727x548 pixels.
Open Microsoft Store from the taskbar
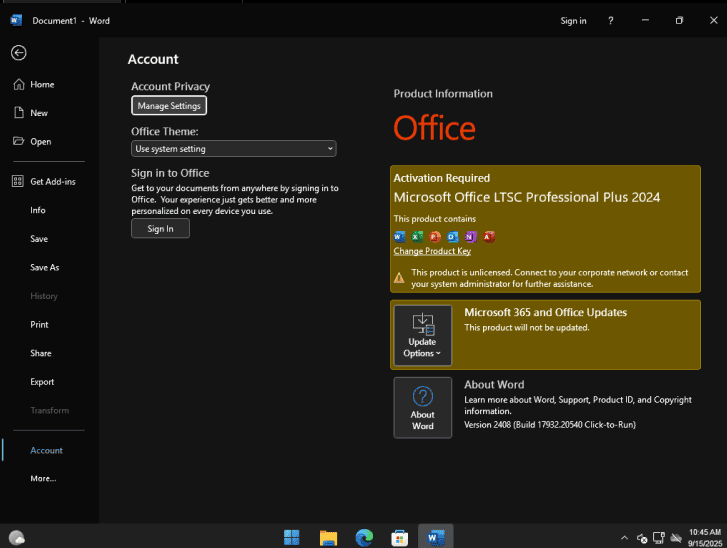(400, 537)
